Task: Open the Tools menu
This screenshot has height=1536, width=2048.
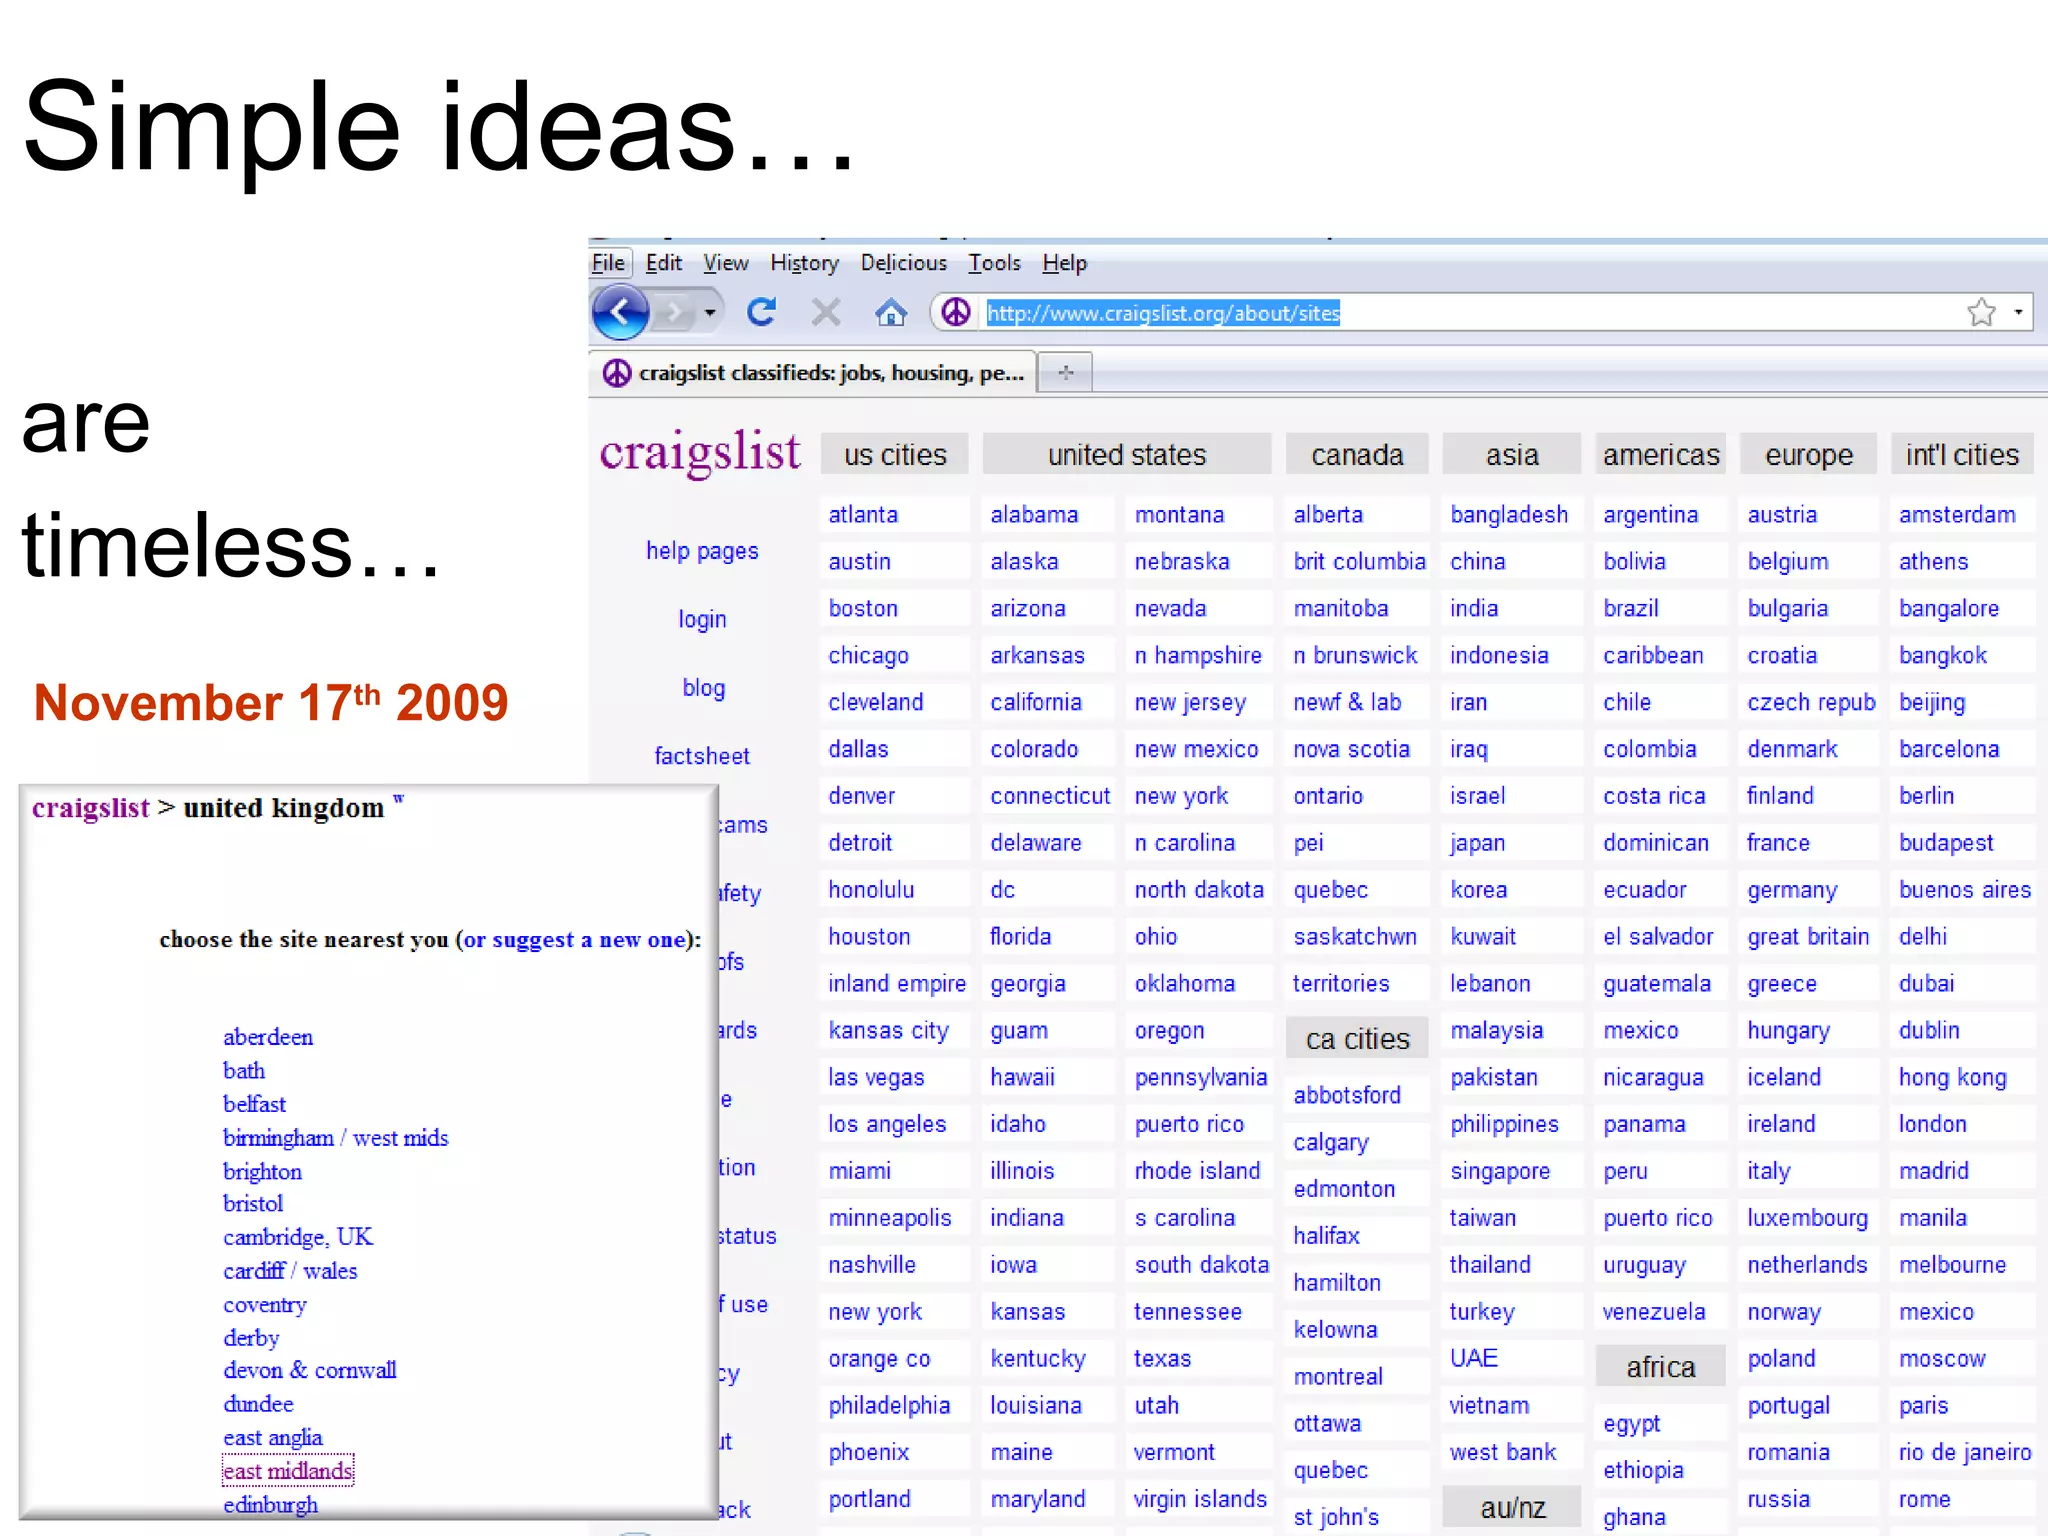Action: [994, 263]
